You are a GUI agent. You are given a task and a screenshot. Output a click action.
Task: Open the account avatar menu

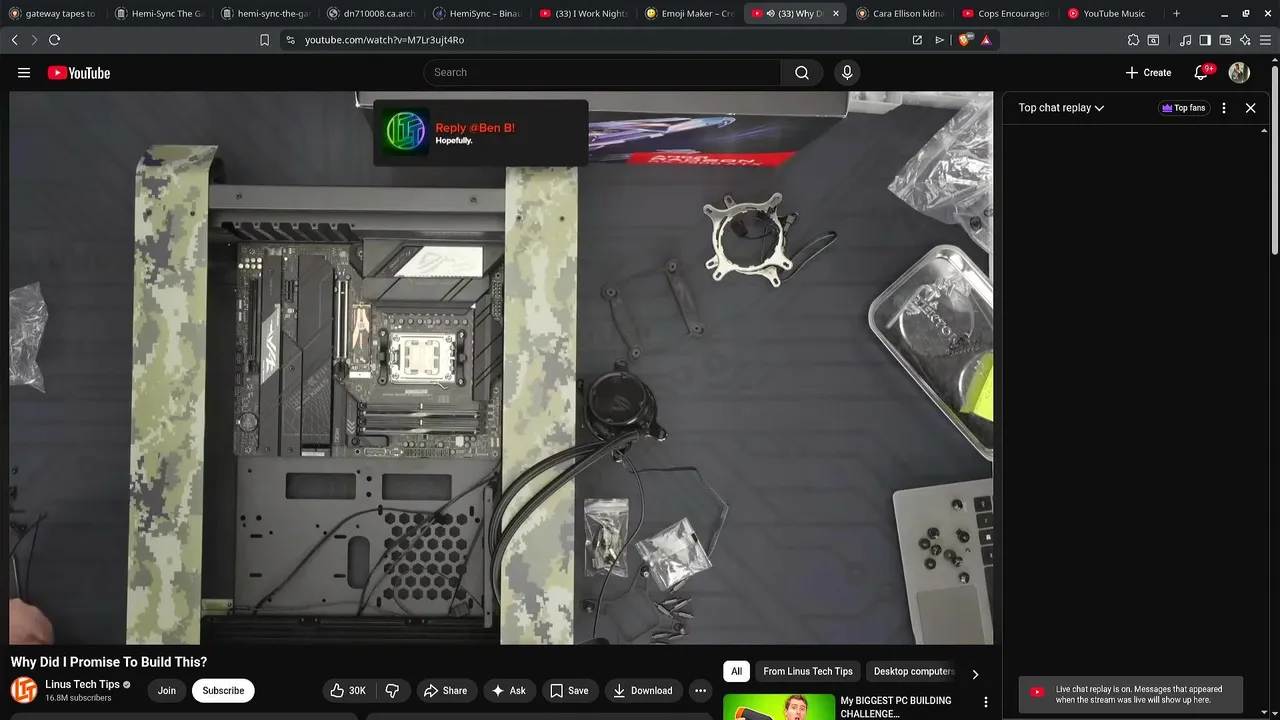[1239, 72]
